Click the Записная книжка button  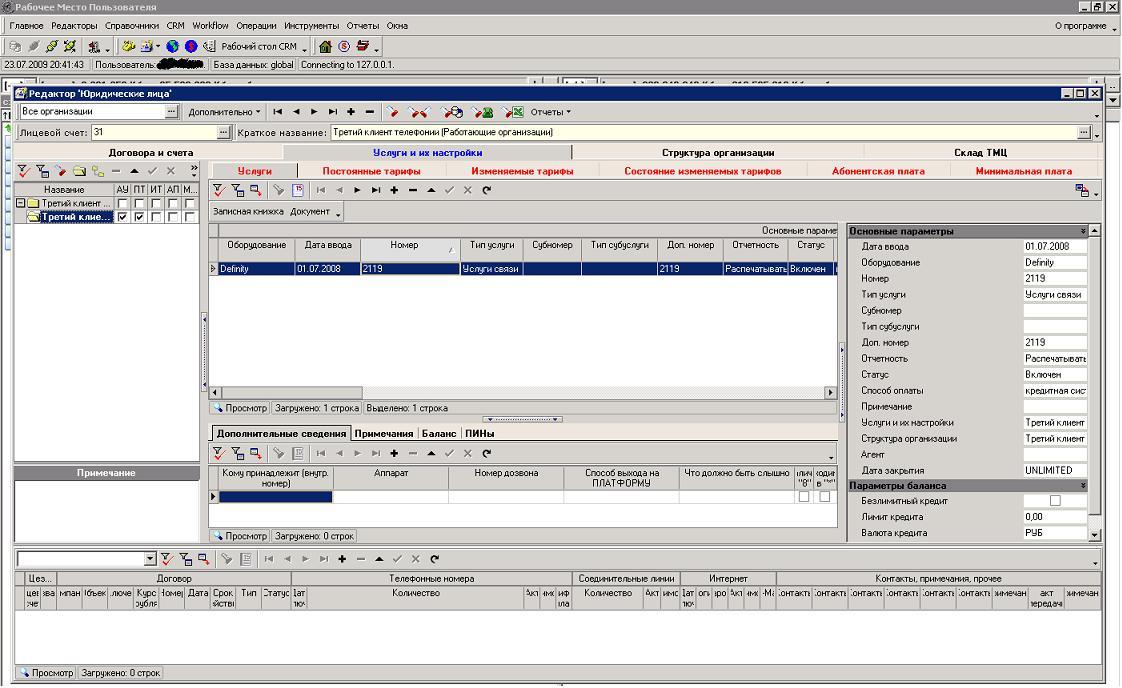click(248, 212)
